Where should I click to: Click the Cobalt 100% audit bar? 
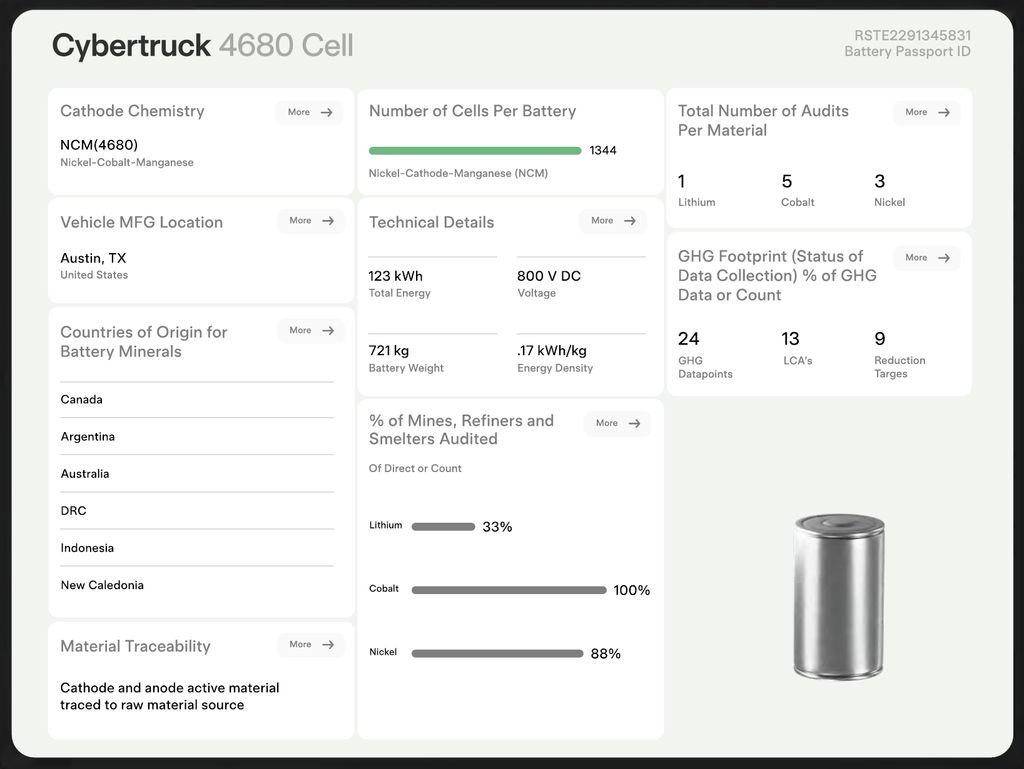pos(509,590)
